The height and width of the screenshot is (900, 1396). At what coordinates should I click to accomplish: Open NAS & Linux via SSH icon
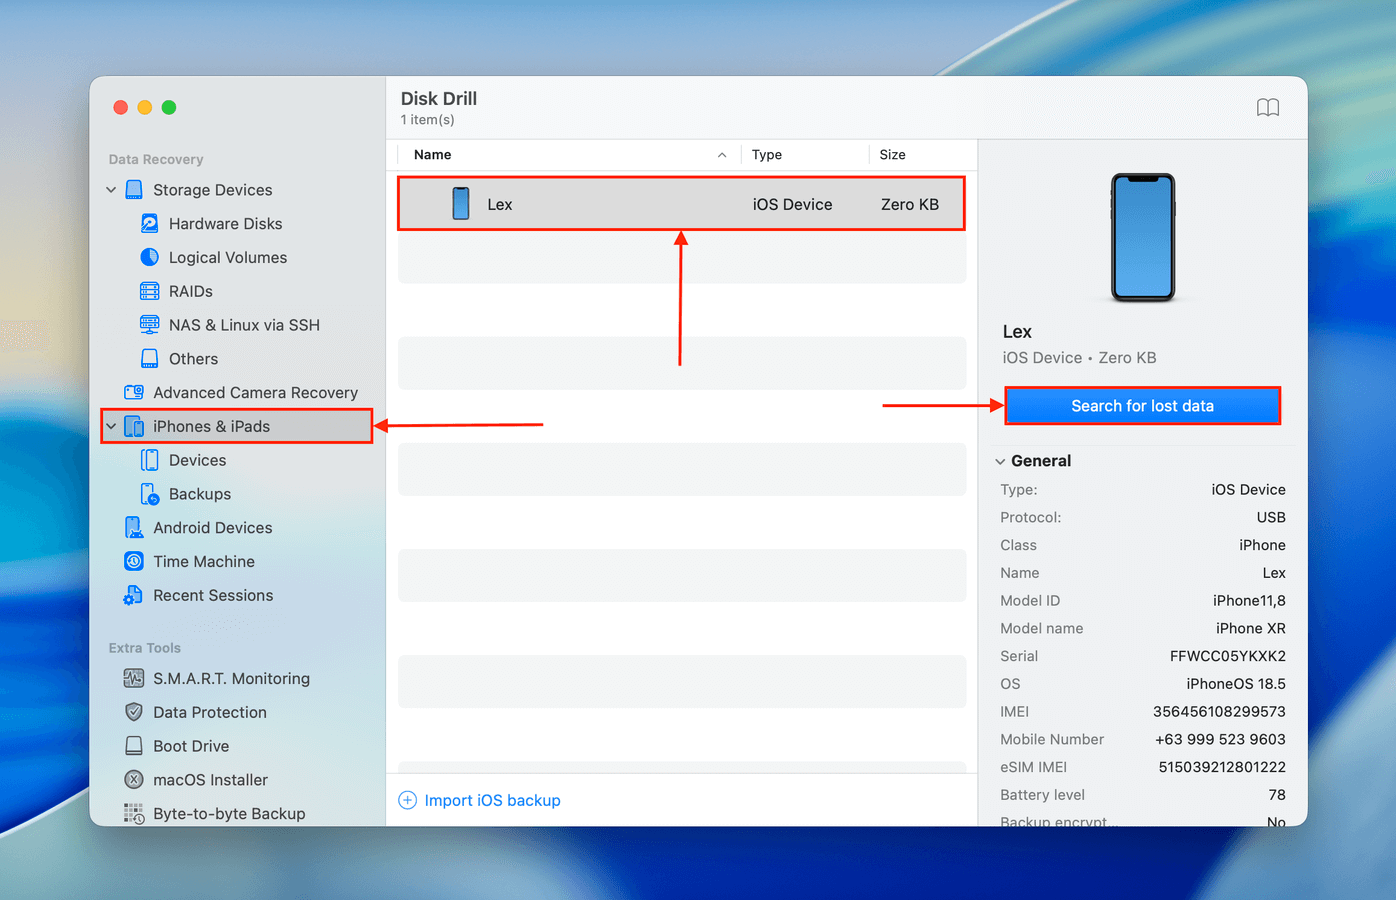click(149, 325)
